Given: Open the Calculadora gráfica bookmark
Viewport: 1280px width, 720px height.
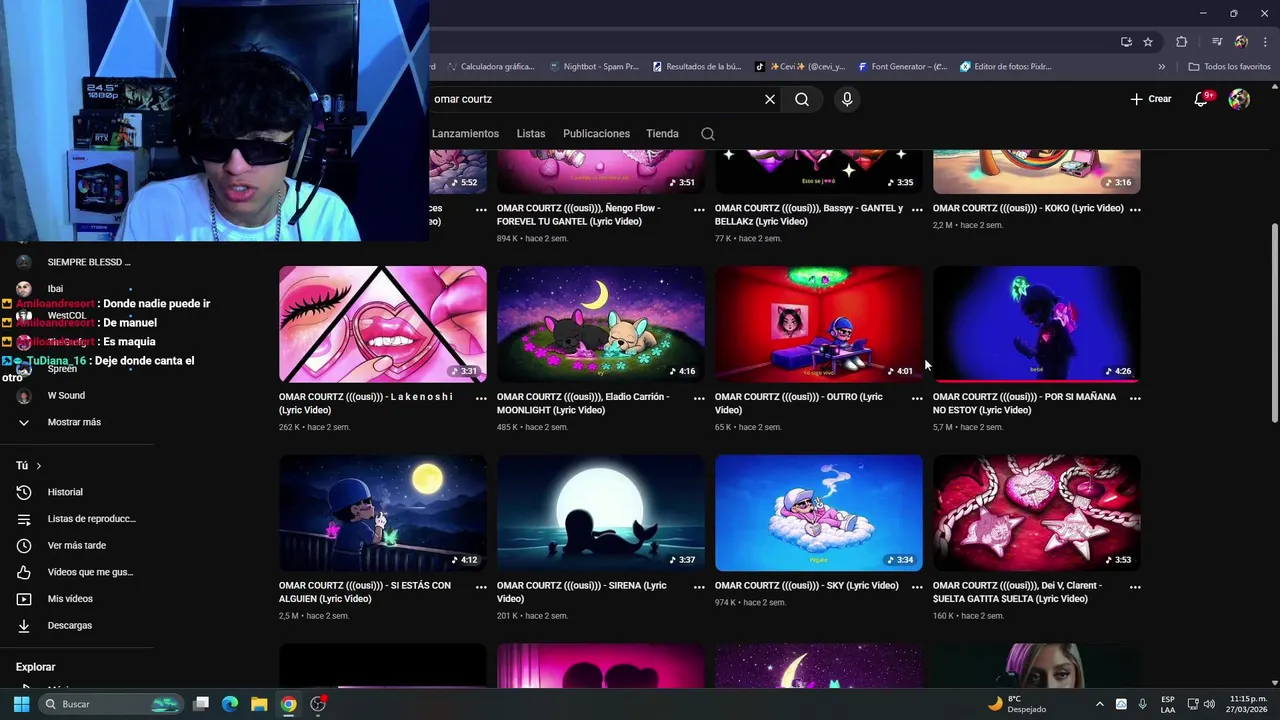Looking at the screenshot, I should coord(491,67).
